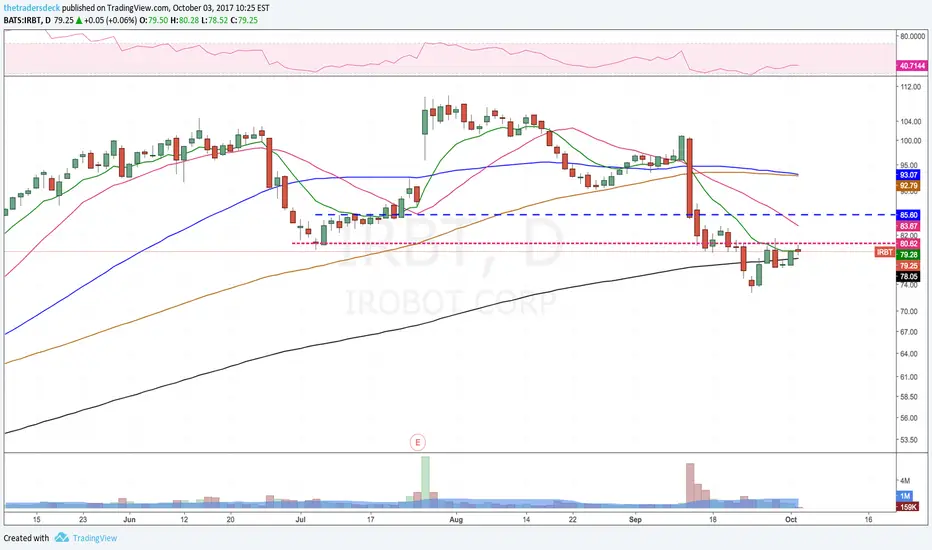Select the blue 93.07 price label
This screenshot has width=932, height=550.
click(x=908, y=175)
